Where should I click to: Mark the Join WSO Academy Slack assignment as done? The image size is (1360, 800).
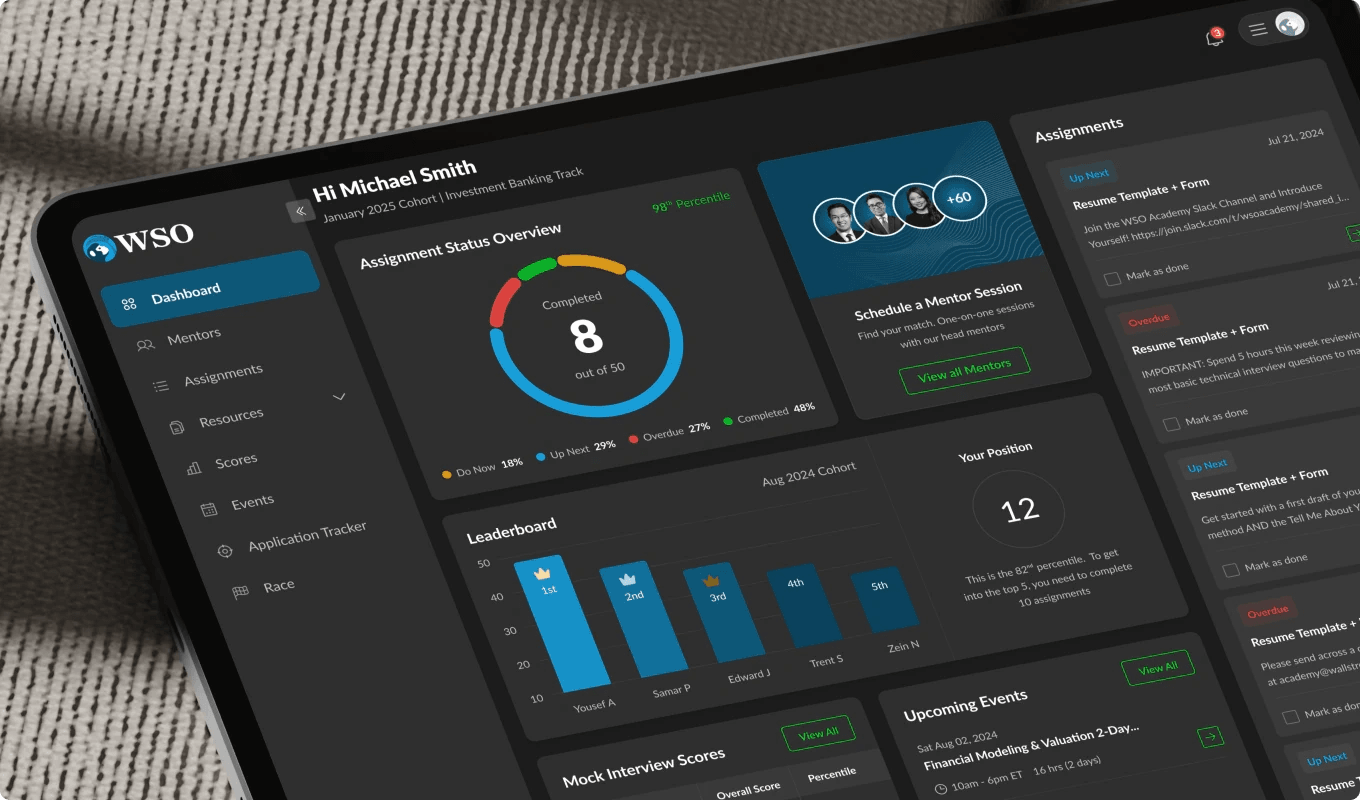1112,279
